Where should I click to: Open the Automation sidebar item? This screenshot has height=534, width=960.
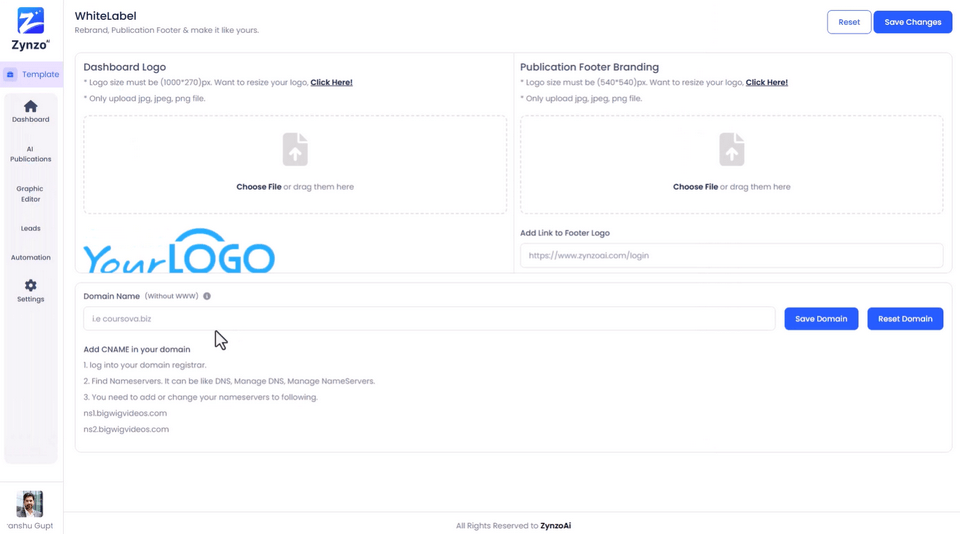(31, 258)
